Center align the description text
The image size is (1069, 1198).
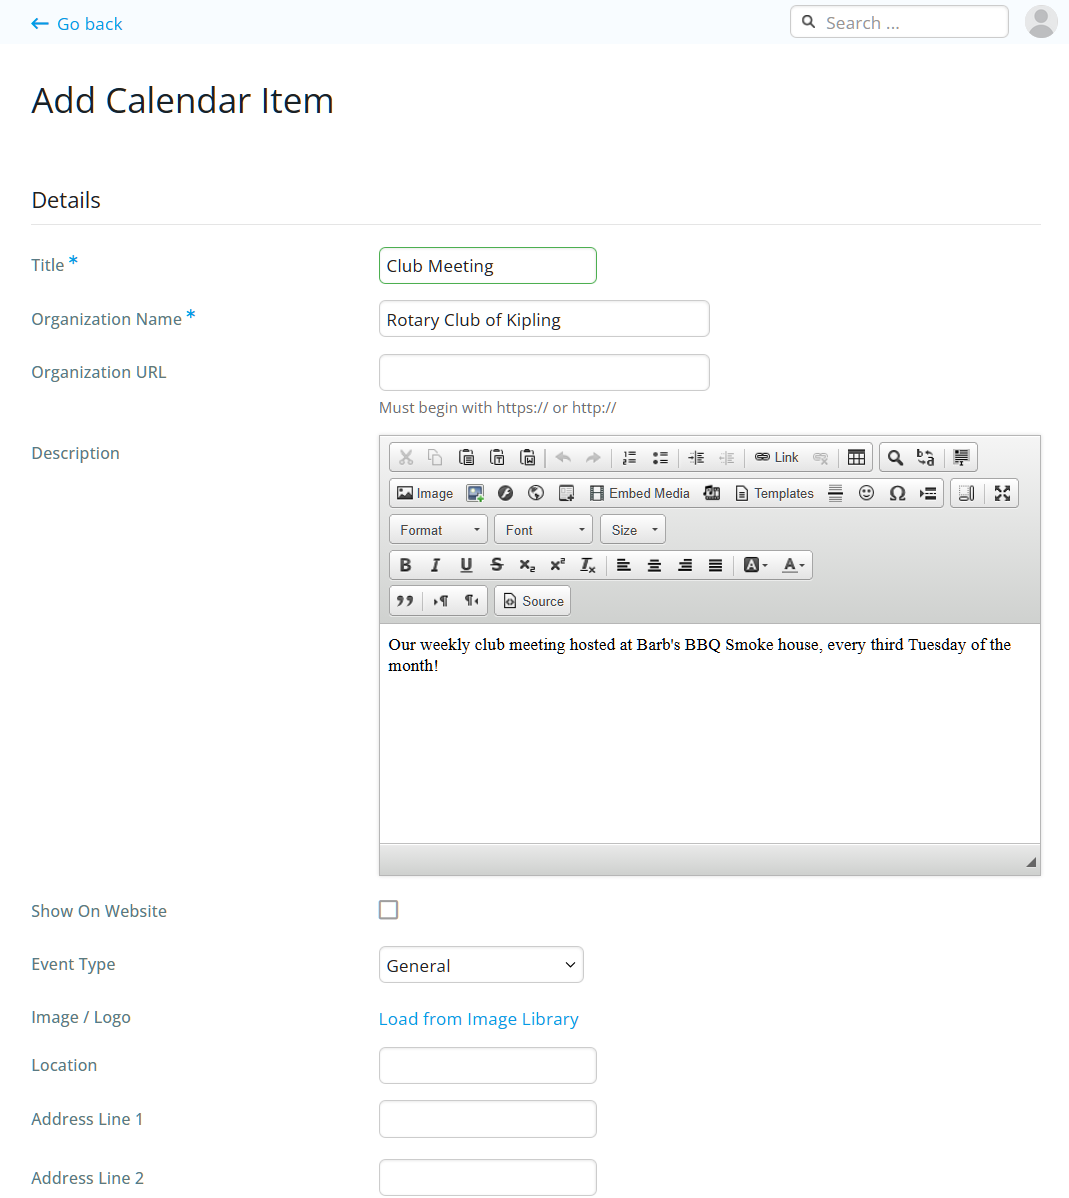[654, 565]
